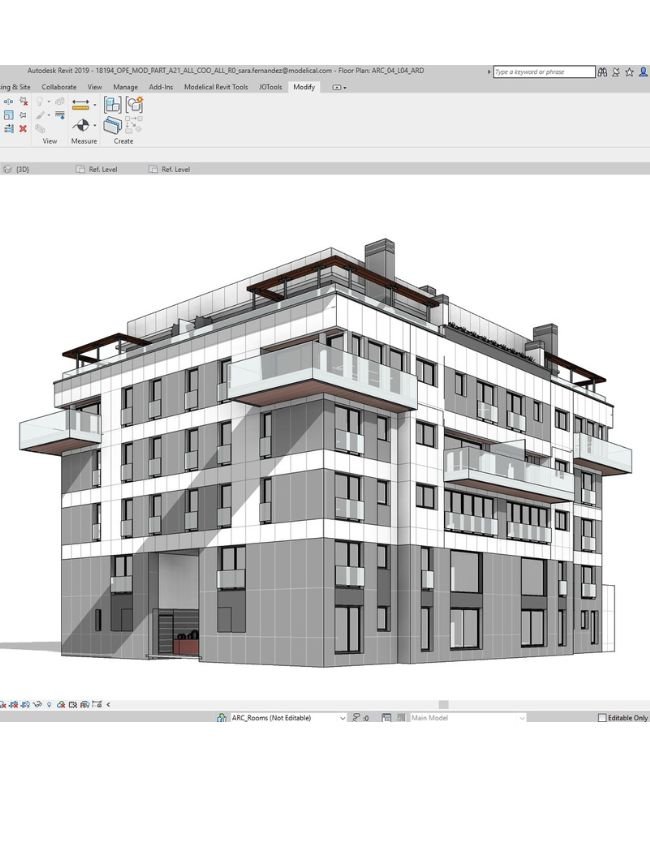Switch to the first Ref. Level view tab

point(96,169)
